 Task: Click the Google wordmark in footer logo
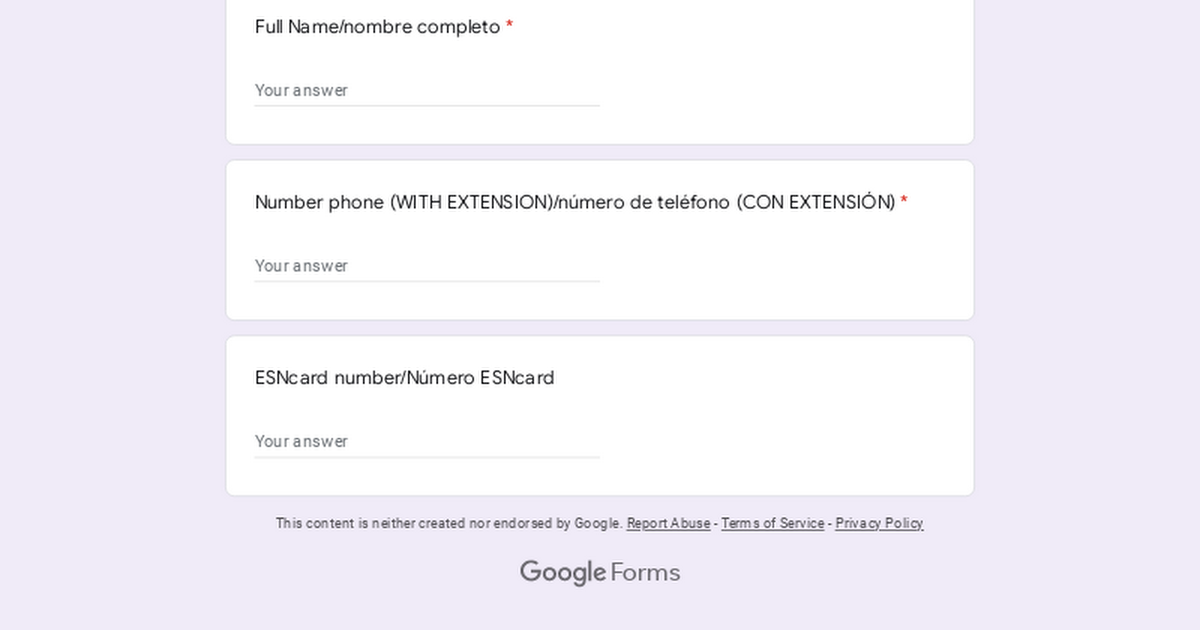pos(562,573)
